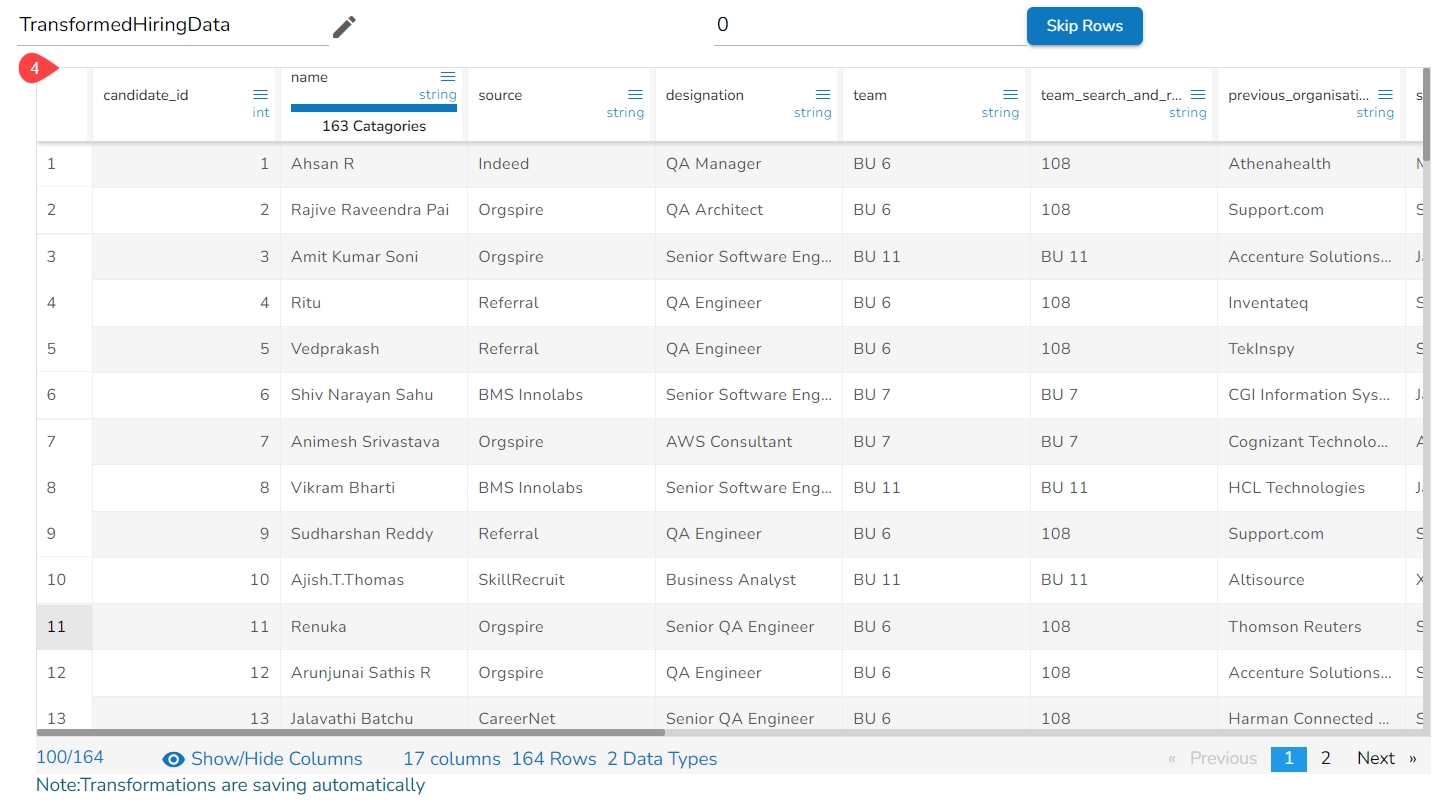Click the 2 Data Types link
The height and width of the screenshot is (805, 1444).
662,759
